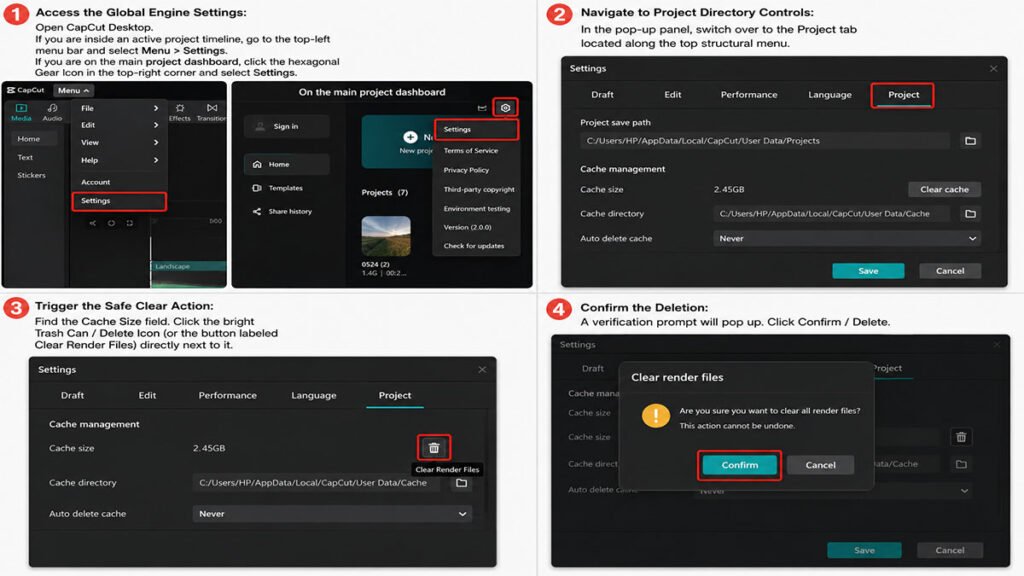This screenshot has height=576, width=1024.
Task: Click Save in the step 2 Settings window
Action: point(868,271)
